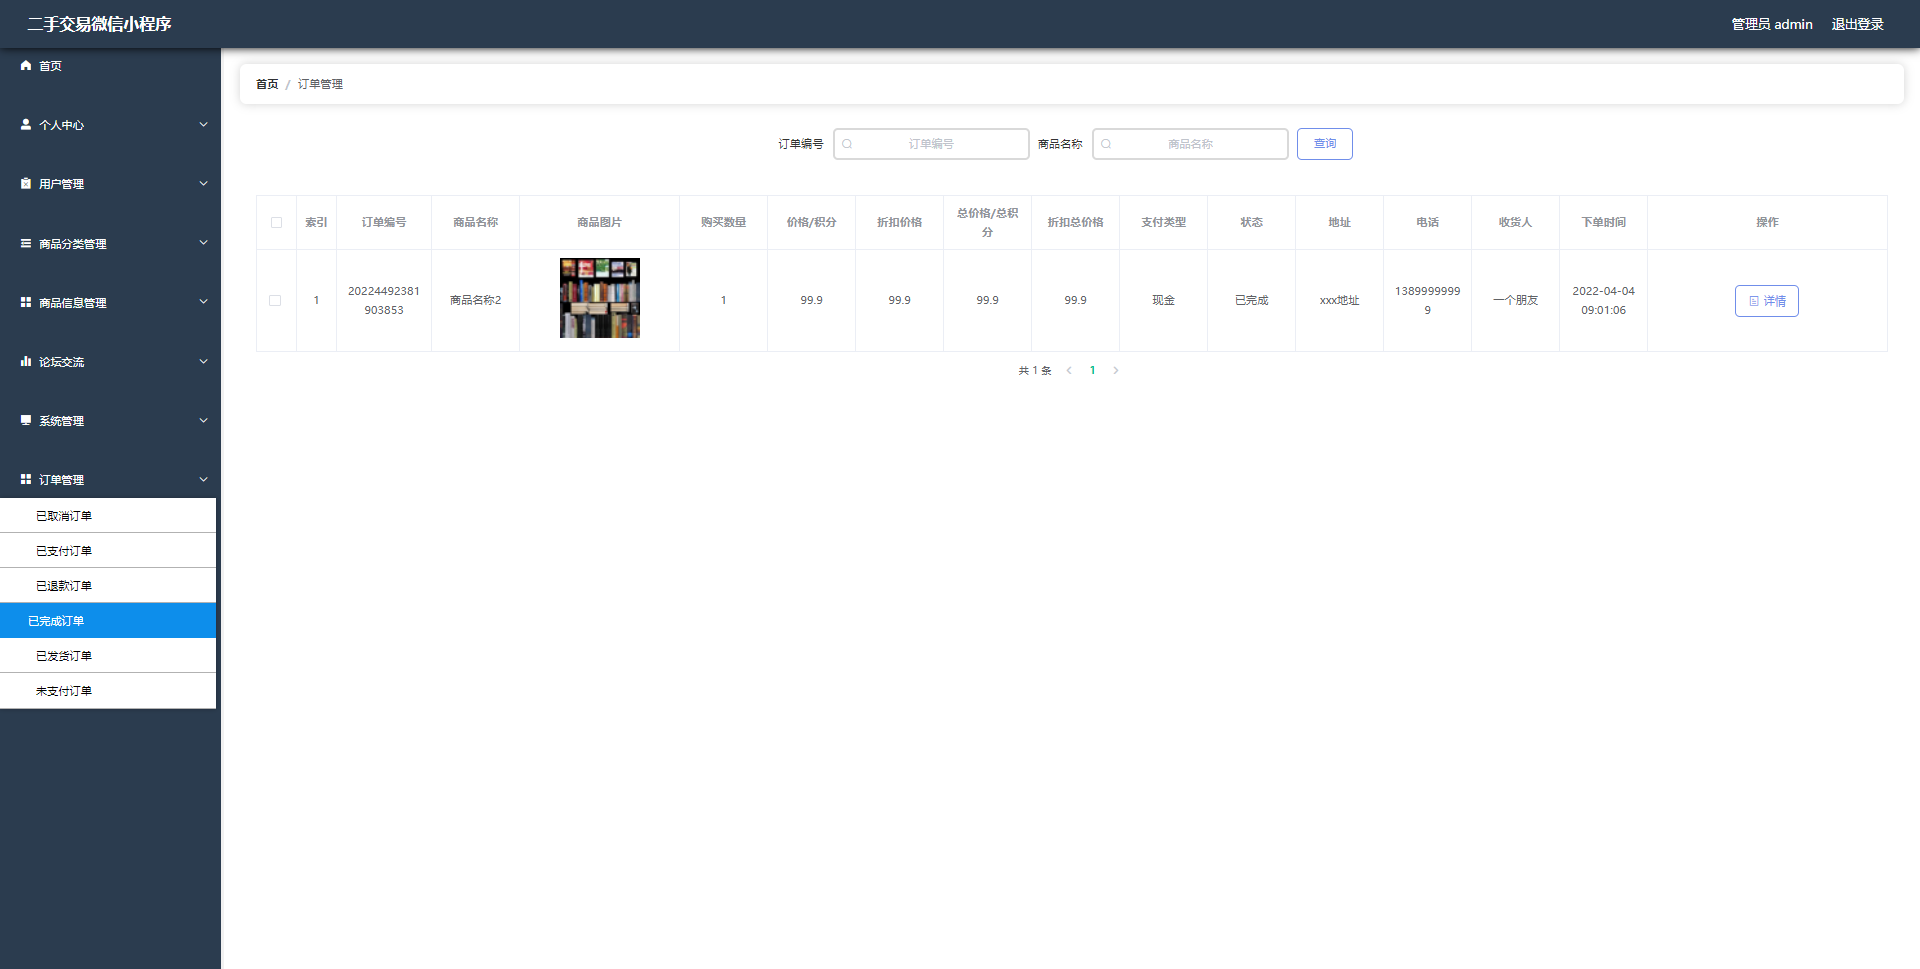Click the 收货人 column header

(x=1515, y=222)
